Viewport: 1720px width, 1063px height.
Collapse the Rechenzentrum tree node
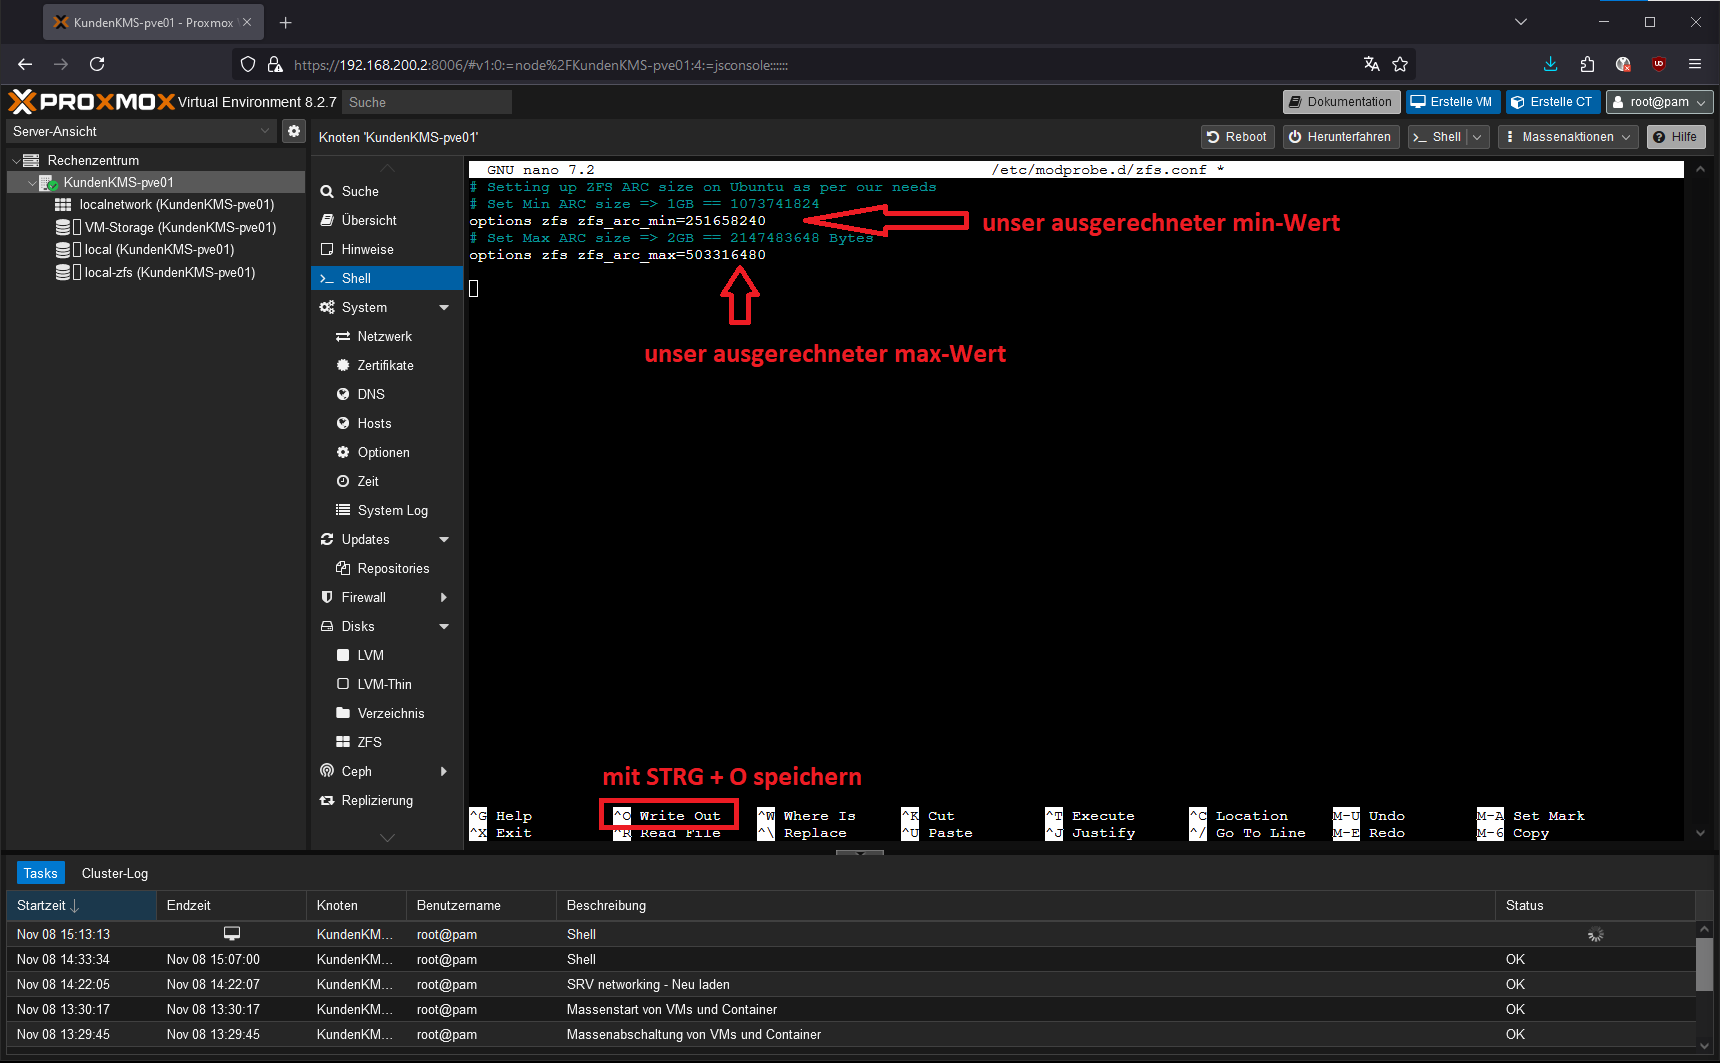coord(16,161)
